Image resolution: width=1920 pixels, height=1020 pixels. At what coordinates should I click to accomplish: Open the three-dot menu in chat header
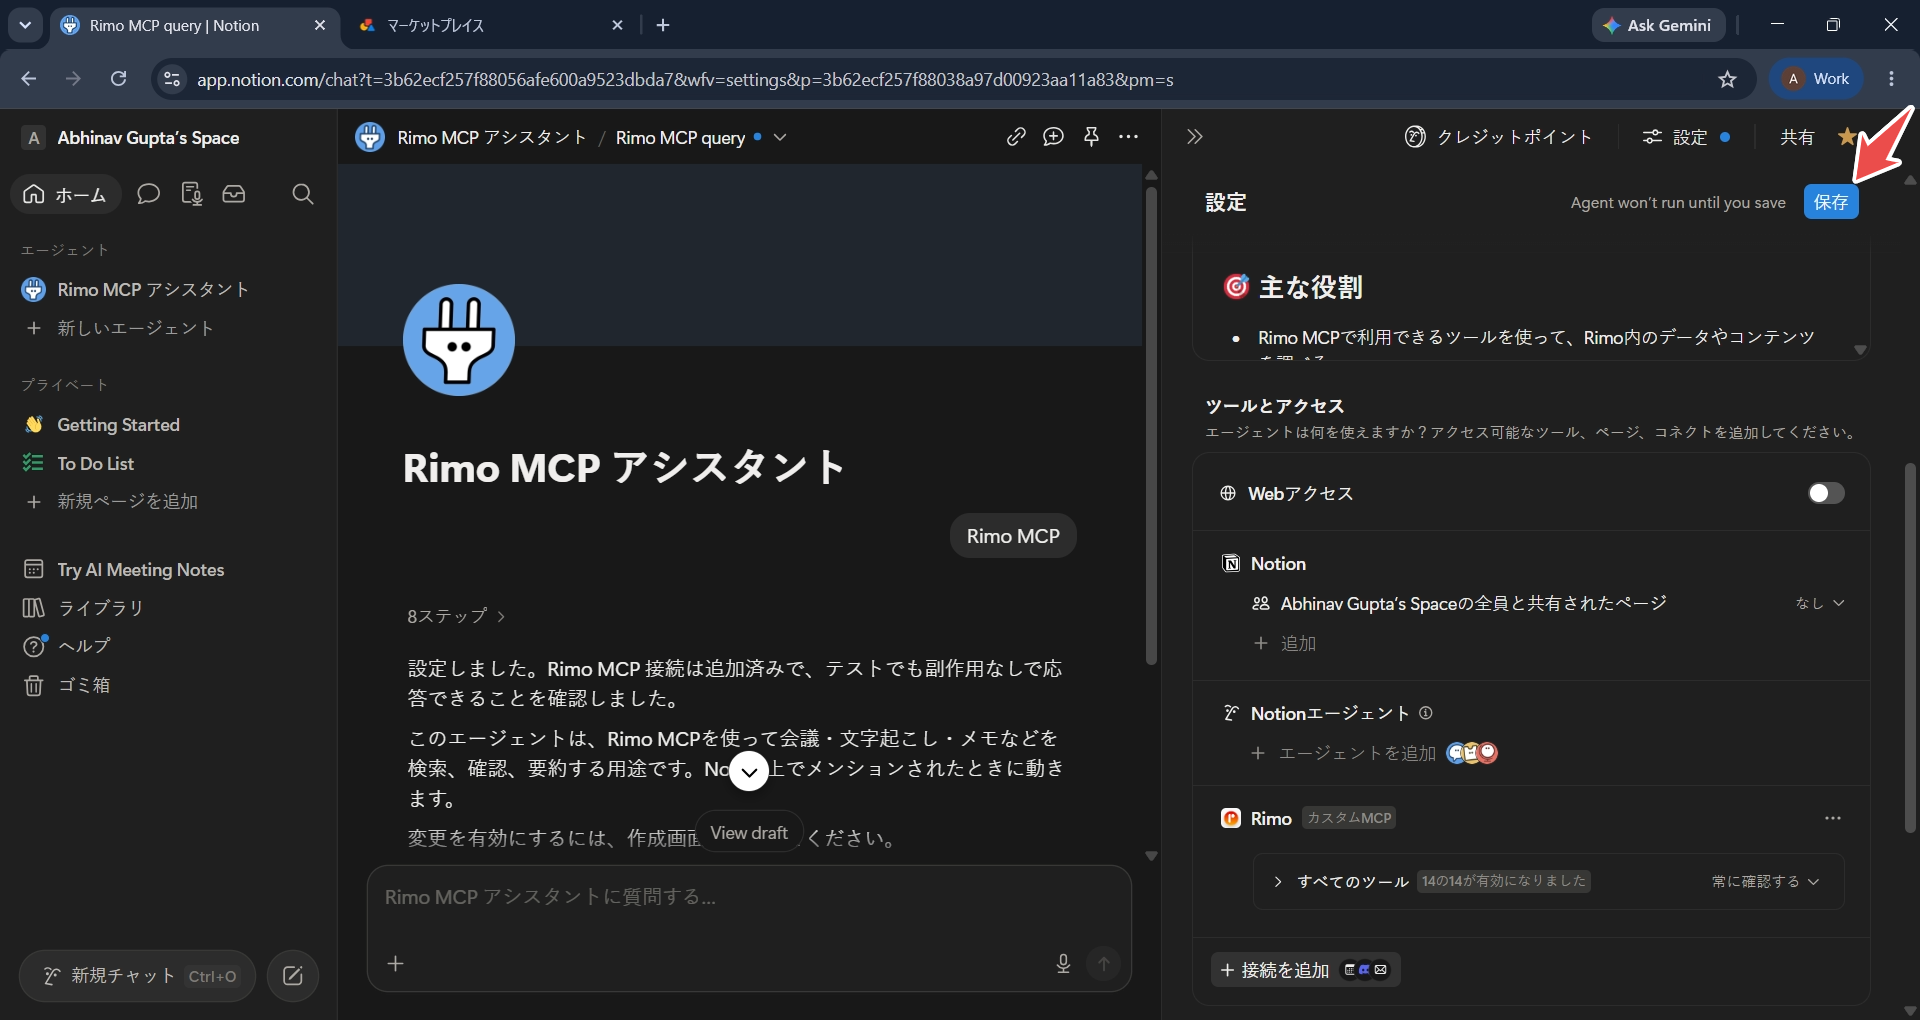1129,137
